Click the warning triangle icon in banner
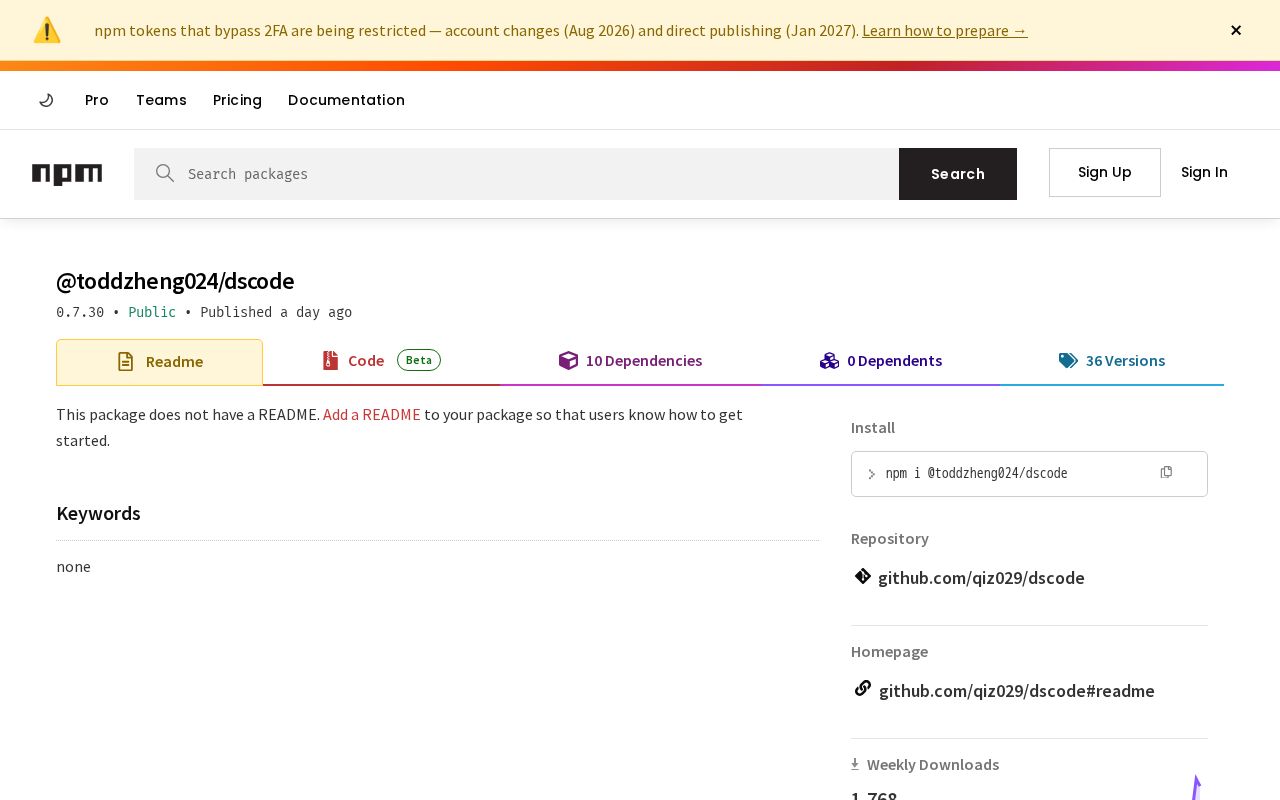 (x=47, y=30)
